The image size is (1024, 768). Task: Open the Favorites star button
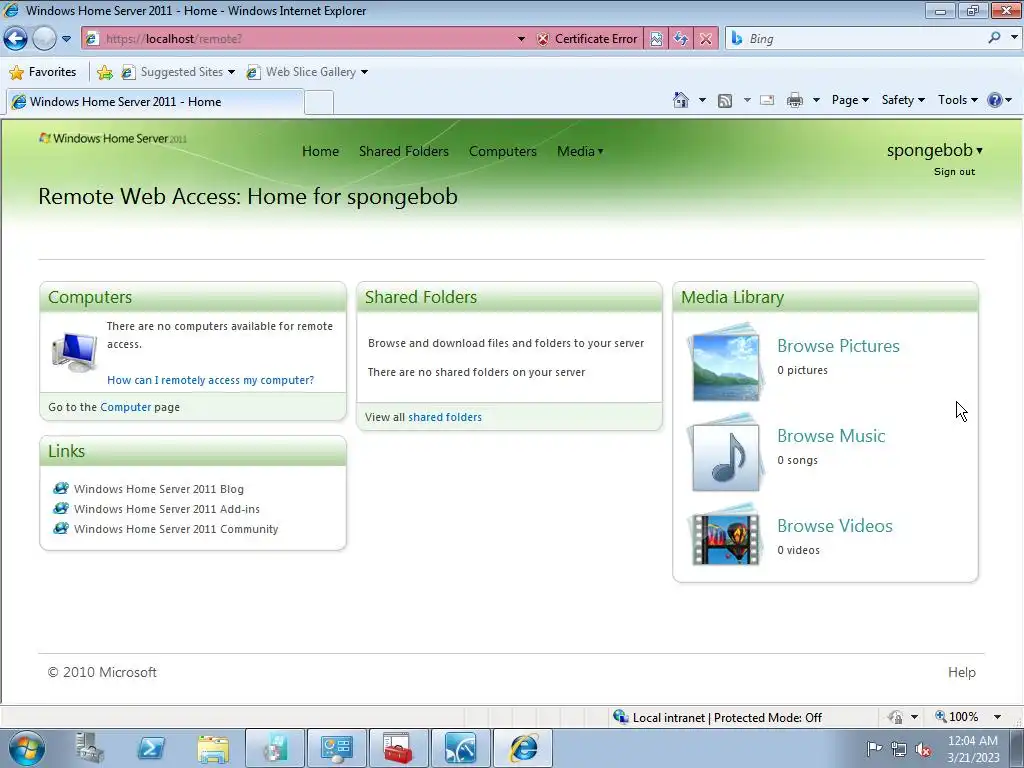pyautogui.click(x=44, y=72)
